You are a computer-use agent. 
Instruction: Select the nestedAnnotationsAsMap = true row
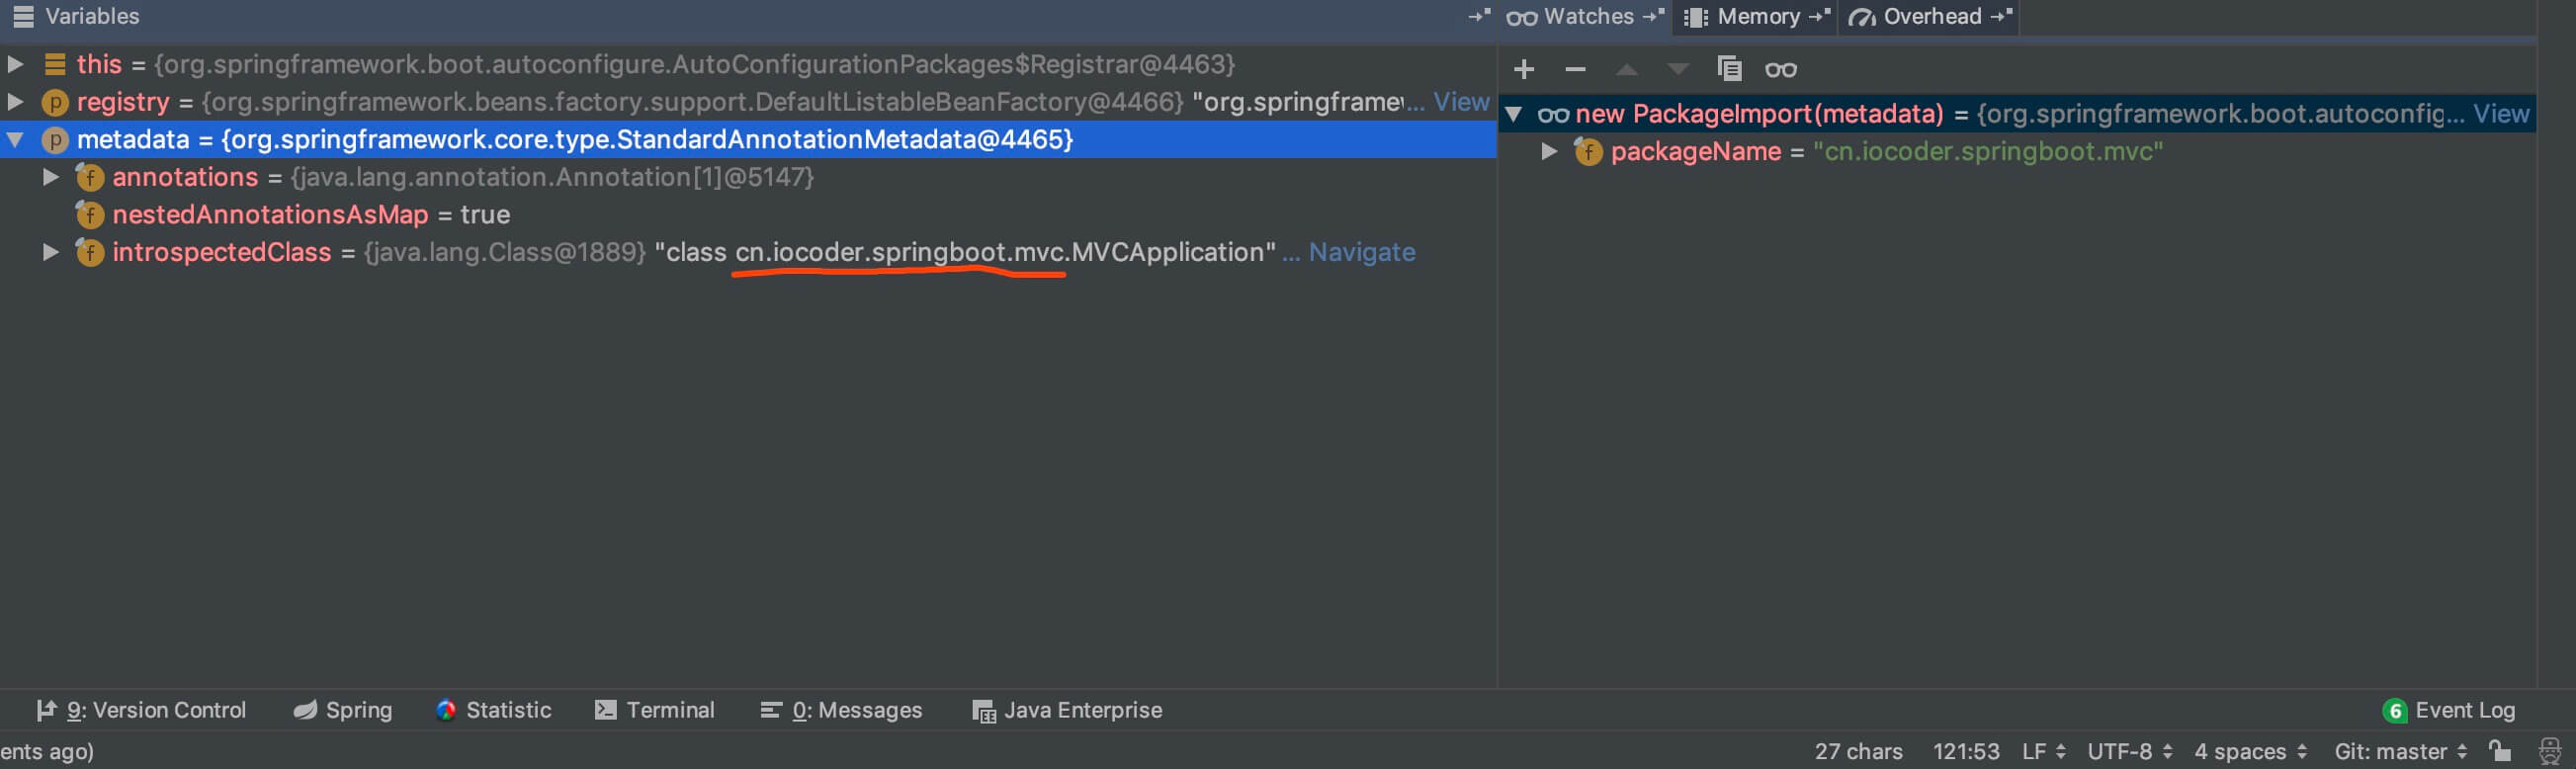pos(748,215)
